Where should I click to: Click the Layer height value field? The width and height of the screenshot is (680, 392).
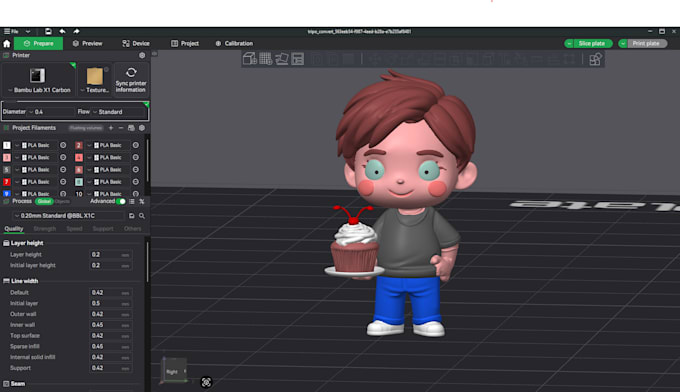111,255
